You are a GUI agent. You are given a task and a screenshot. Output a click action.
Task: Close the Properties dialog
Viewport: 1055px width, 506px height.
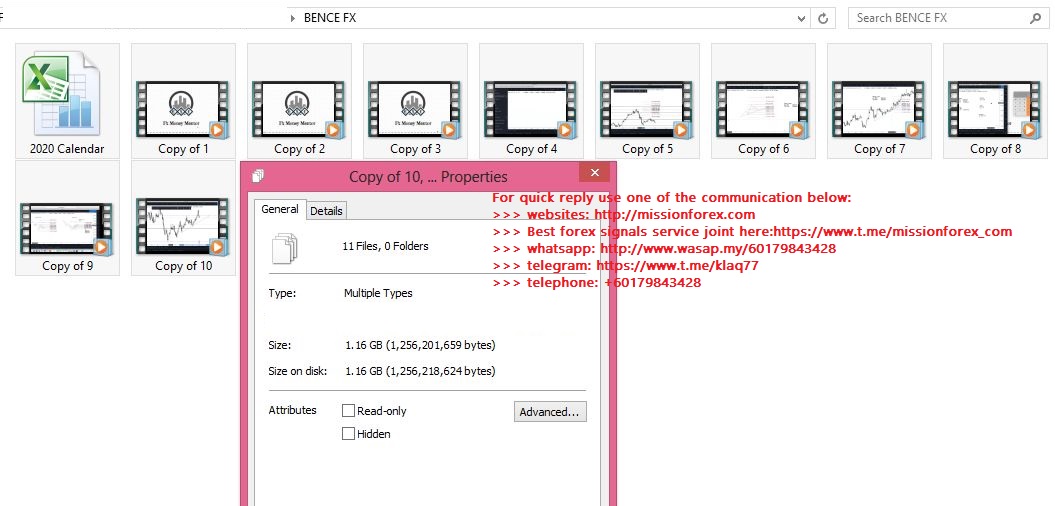(595, 173)
